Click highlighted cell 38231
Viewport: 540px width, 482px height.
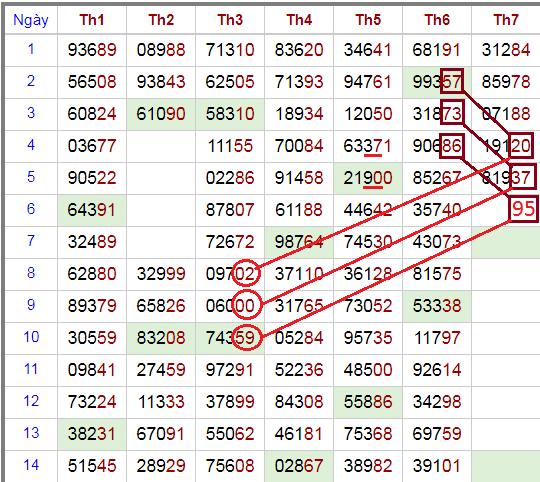[92, 434]
